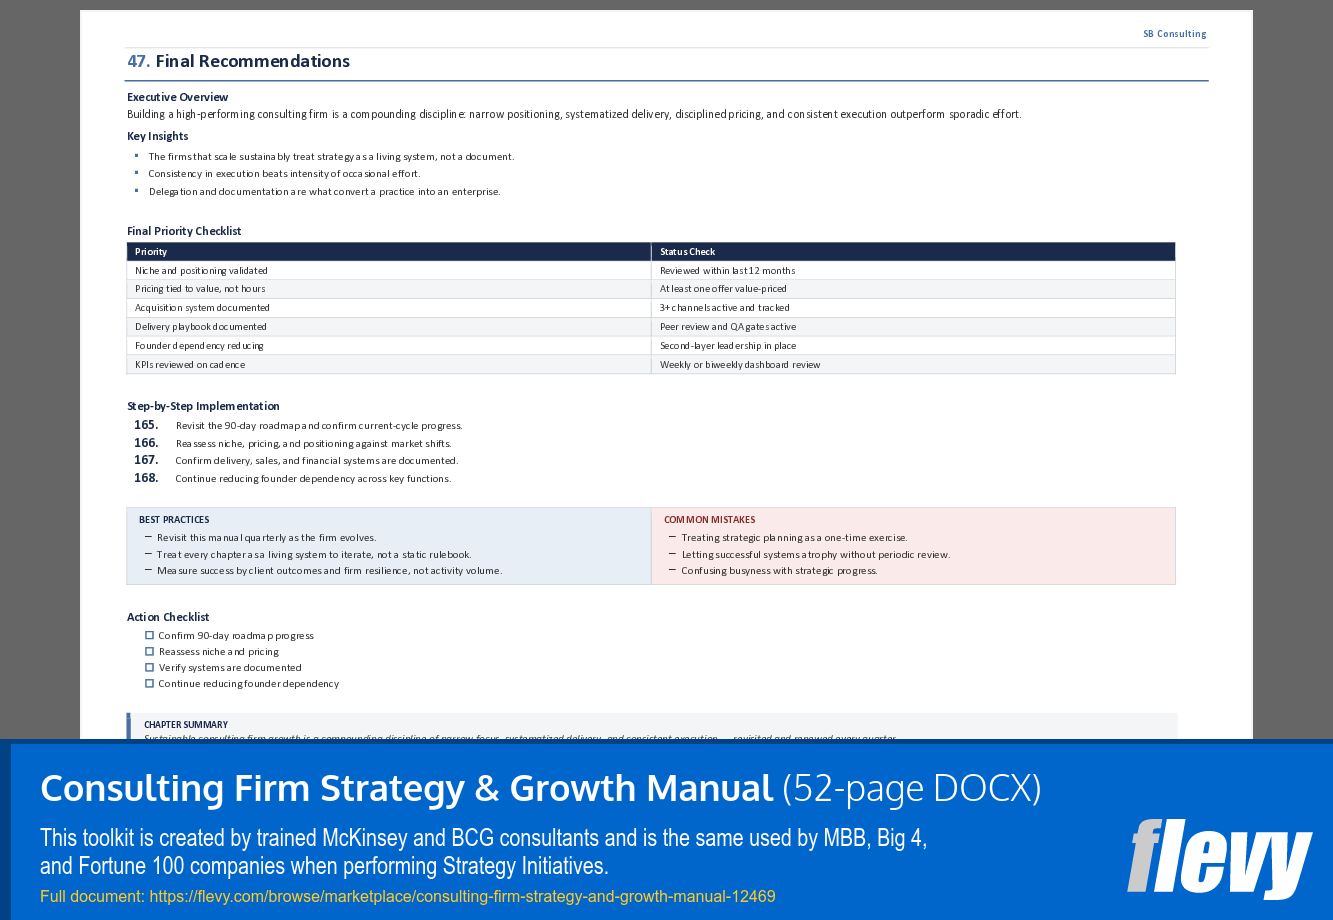Select the 'Second-layer leadership in place' cell
The height and width of the screenshot is (920, 1333).
pos(913,346)
